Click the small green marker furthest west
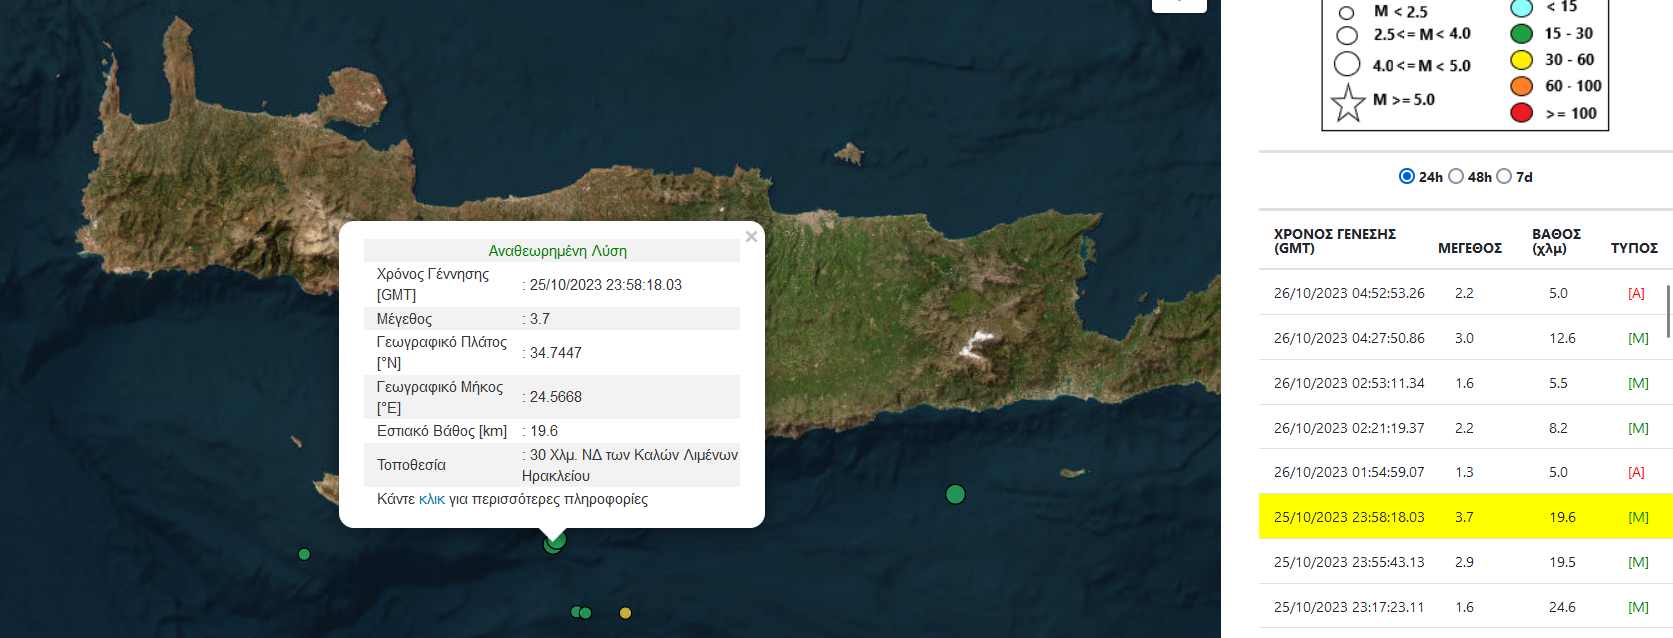This screenshot has height=638, width=1673. [304, 554]
